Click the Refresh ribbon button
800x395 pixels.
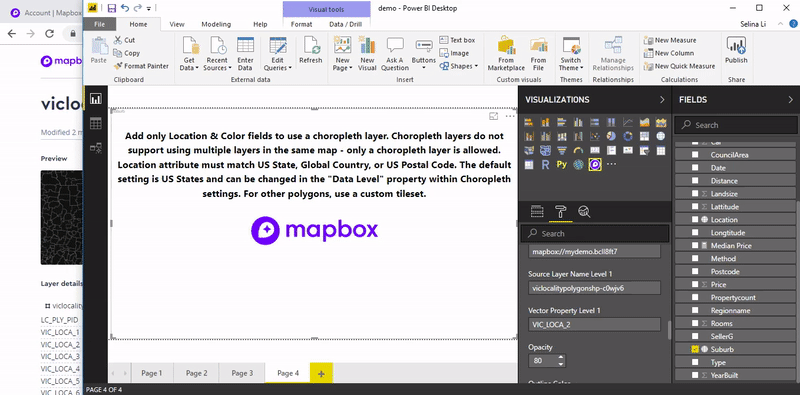coord(311,51)
